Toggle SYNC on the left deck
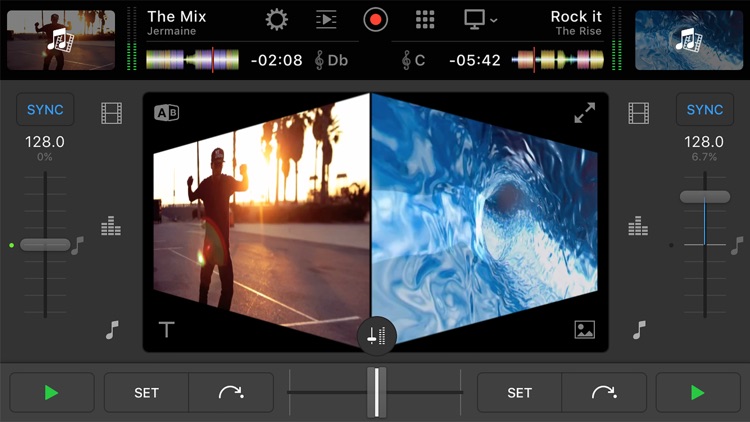This screenshot has height=422, width=750. point(45,110)
